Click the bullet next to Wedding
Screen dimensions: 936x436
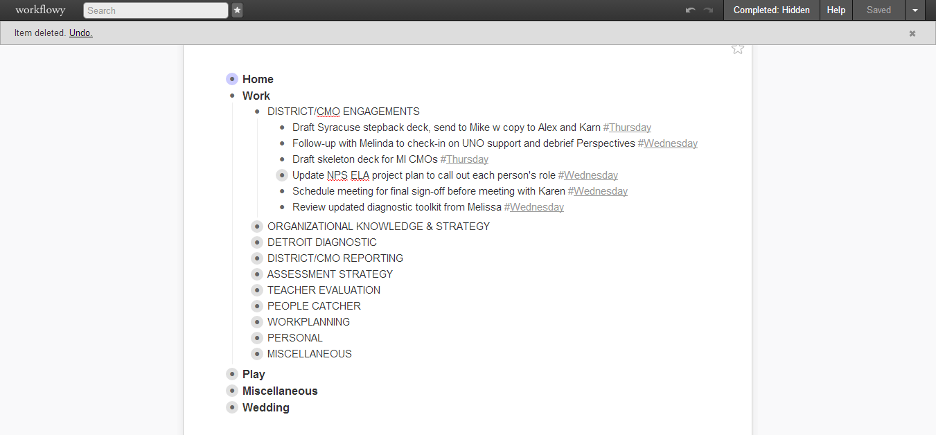point(232,408)
